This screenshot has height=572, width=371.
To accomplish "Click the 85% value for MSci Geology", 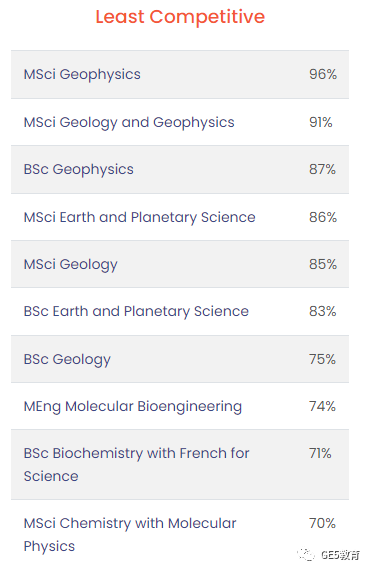I will pyautogui.click(x=323, y=264).
